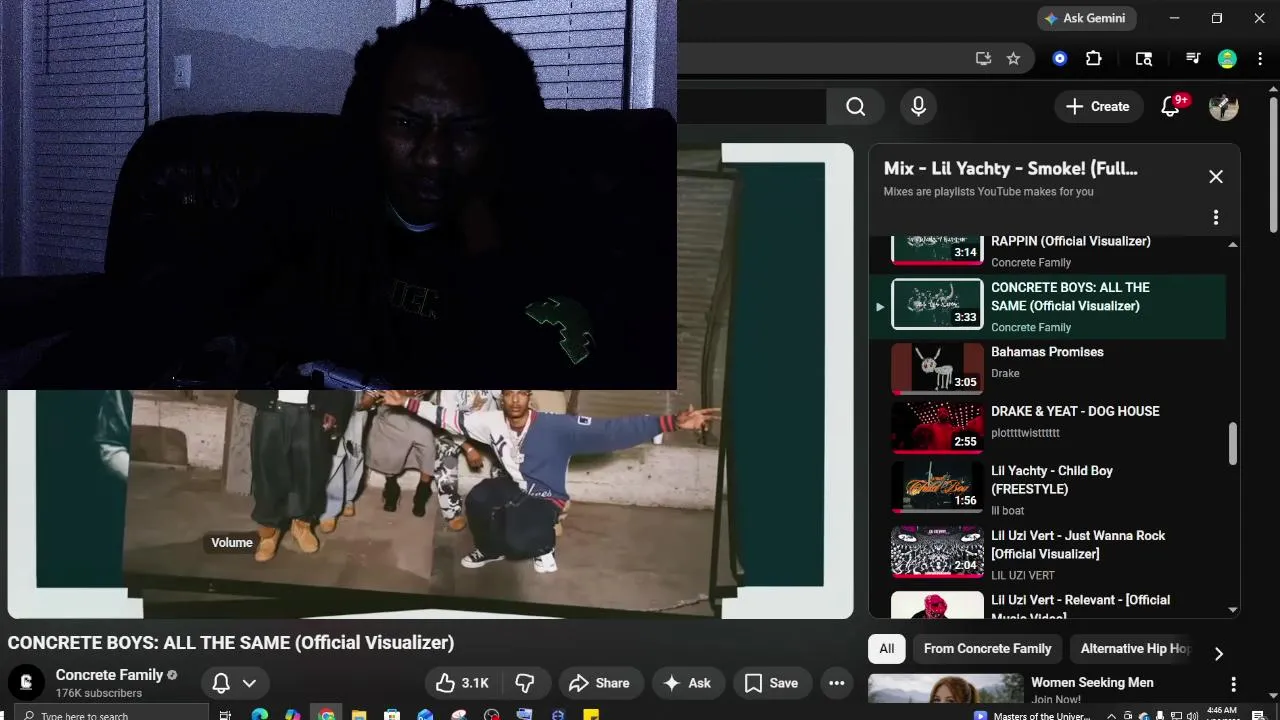Image resolution: width=1280 pixels, height=720 pixels.
Task: Open Concrete Family channel name link
Action: point(109,675)
